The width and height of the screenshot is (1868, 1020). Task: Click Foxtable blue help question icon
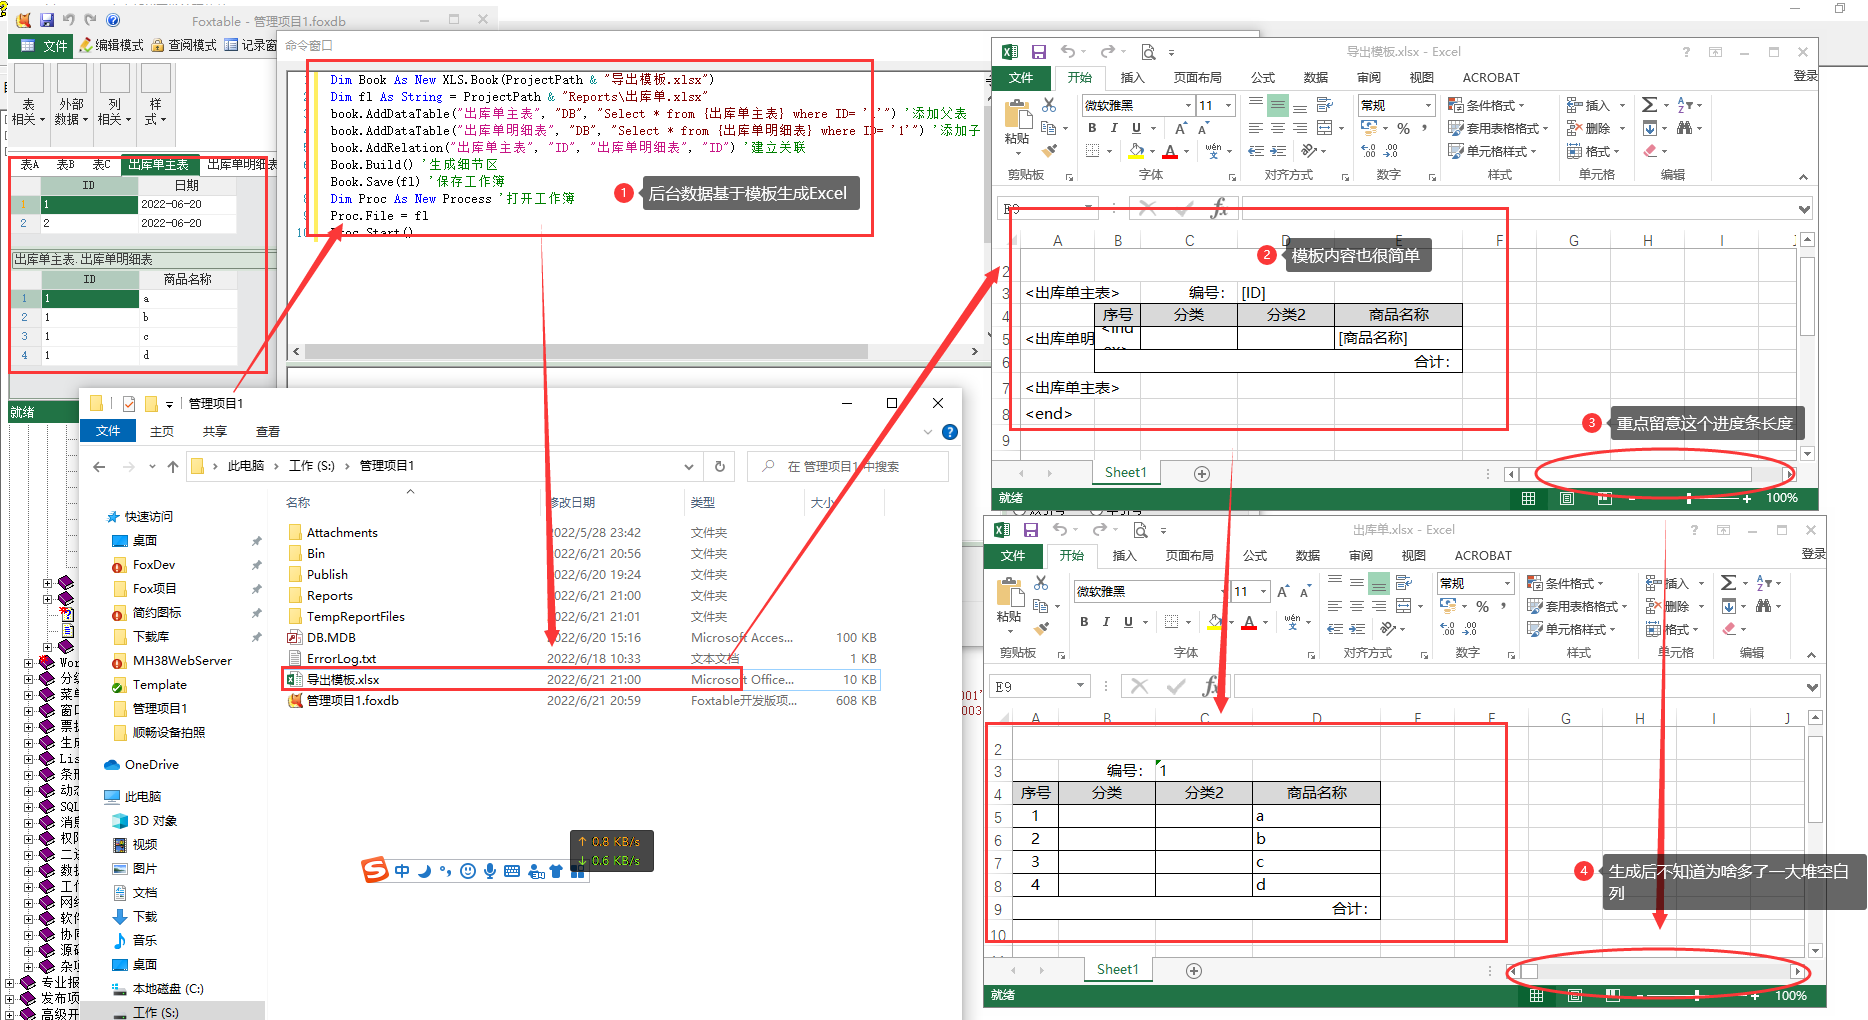coord(113,20)
